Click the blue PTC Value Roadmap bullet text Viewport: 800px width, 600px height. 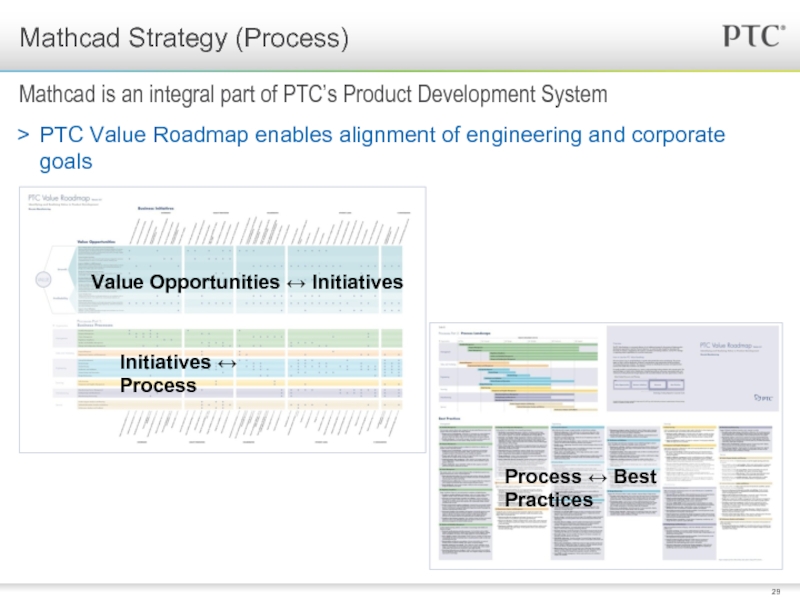pyautogui.click(x=382, y=148)
